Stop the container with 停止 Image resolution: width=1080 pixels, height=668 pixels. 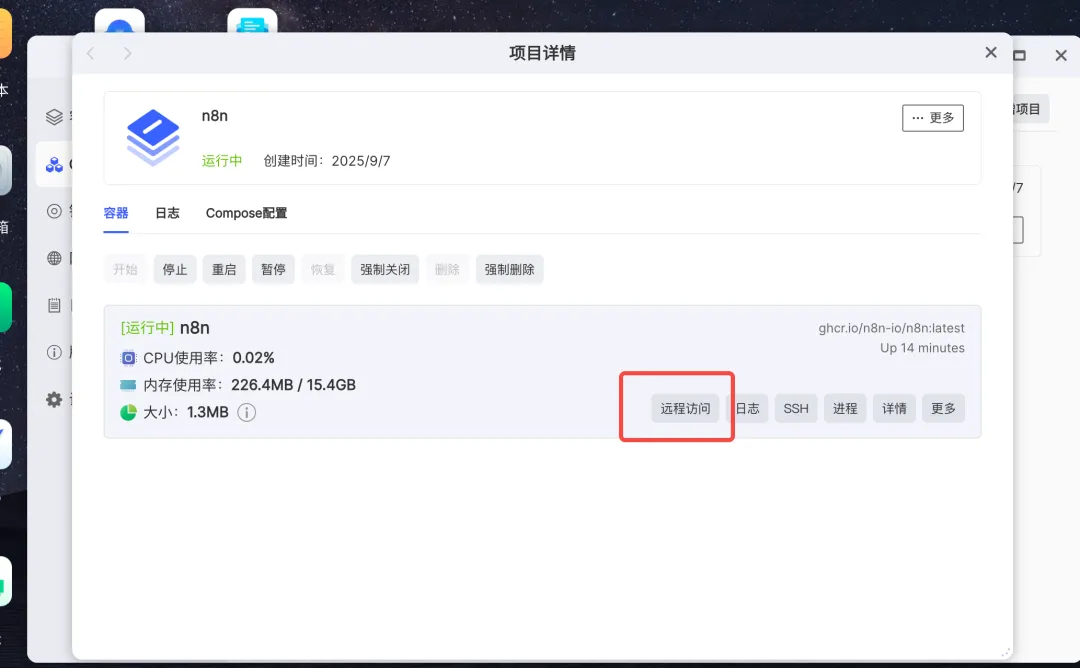point(174,269)
